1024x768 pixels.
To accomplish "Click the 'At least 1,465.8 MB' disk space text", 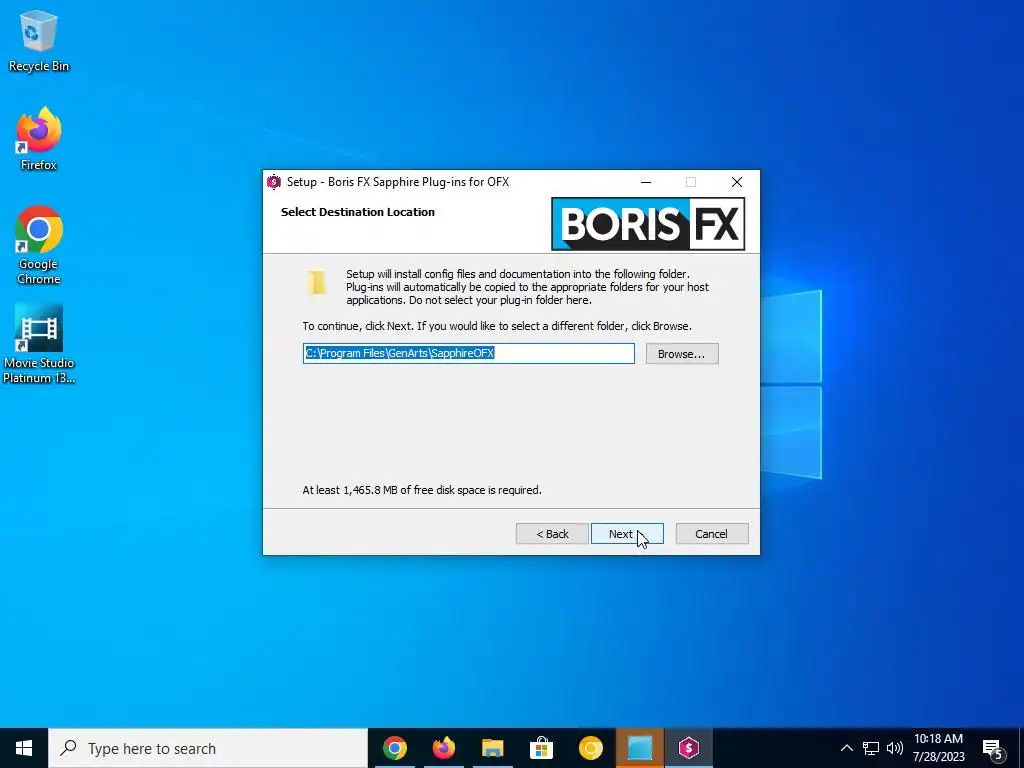I will click(422, 490).
